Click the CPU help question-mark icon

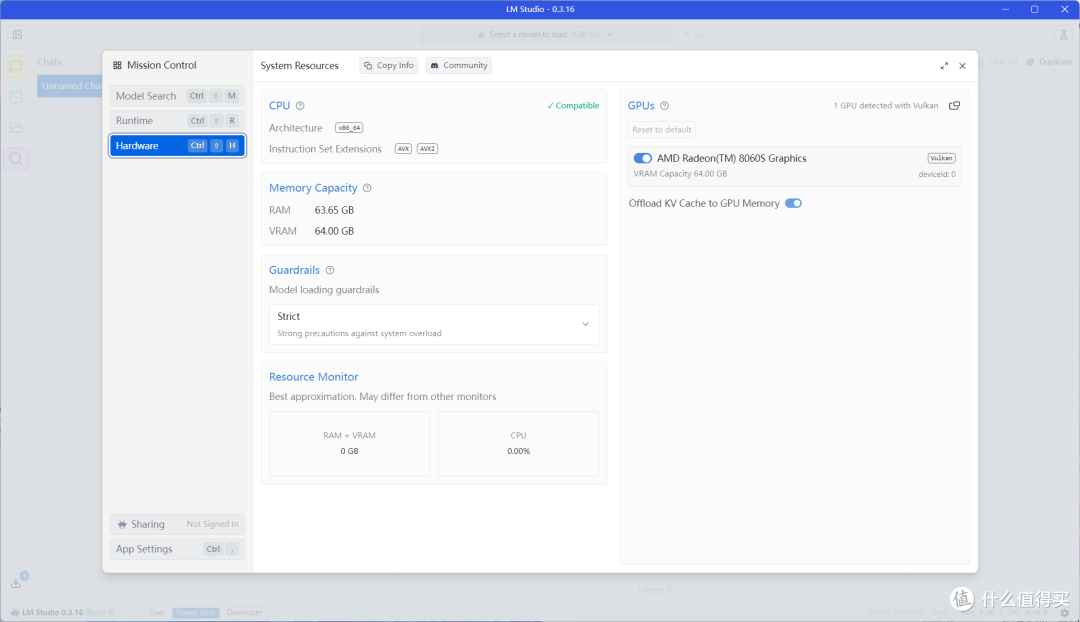point(300,106)
